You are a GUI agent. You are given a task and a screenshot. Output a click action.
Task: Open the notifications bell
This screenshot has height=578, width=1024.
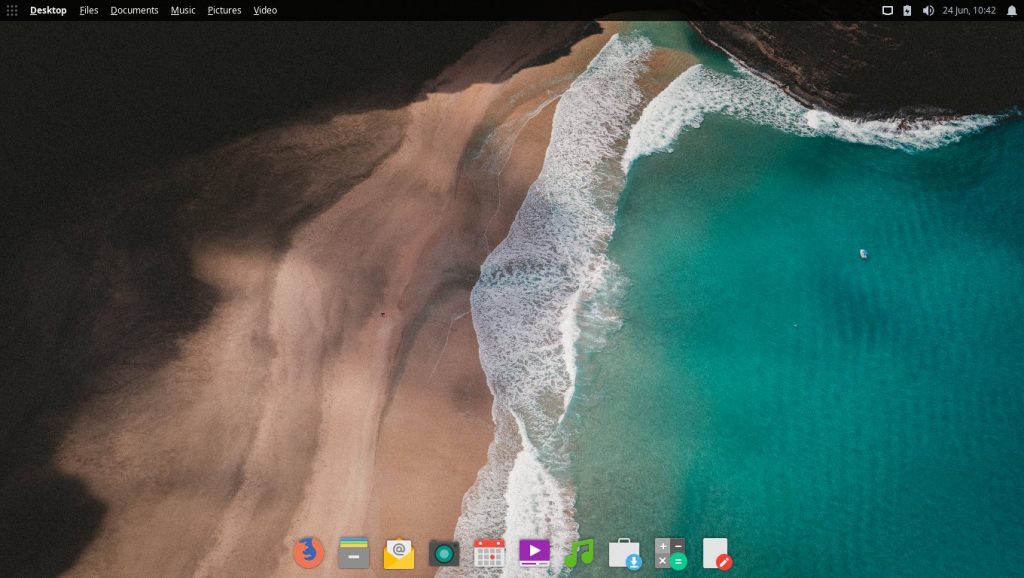pyautogui.click(x=1012, y=10)
